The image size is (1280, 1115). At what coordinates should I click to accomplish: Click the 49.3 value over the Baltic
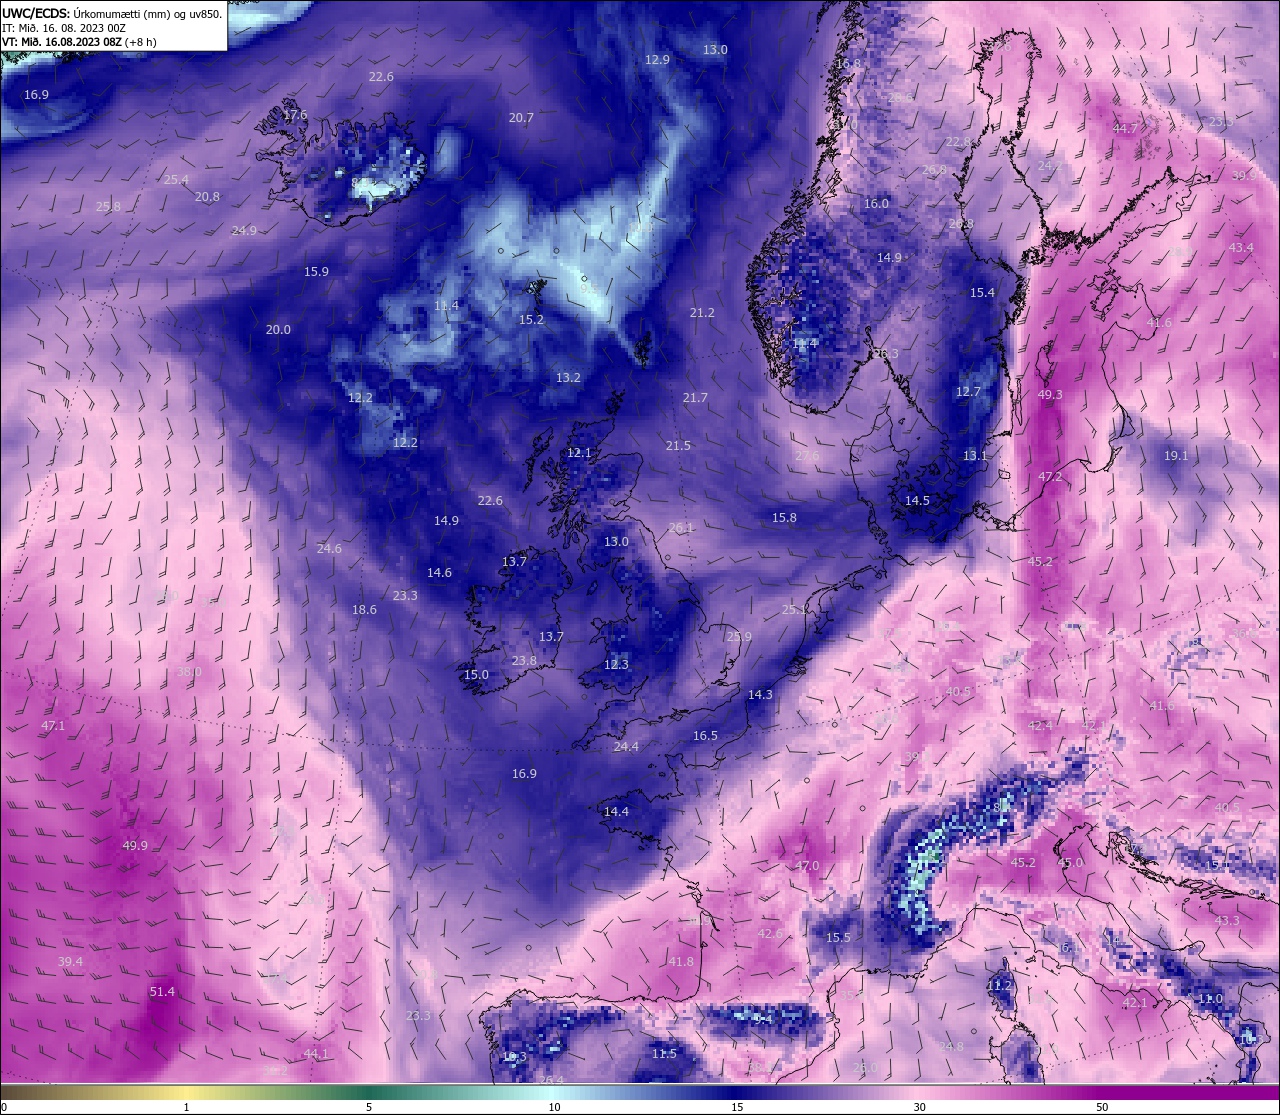tap(1050, 395)
